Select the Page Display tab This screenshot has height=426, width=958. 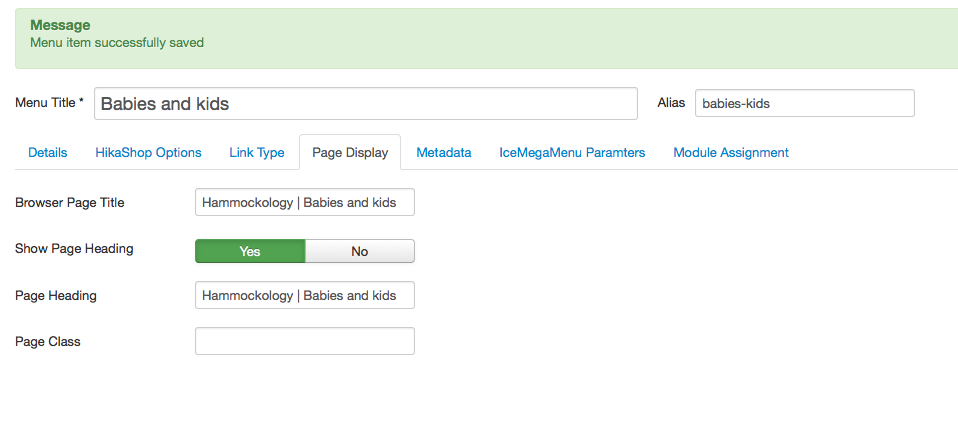(350, 153)
